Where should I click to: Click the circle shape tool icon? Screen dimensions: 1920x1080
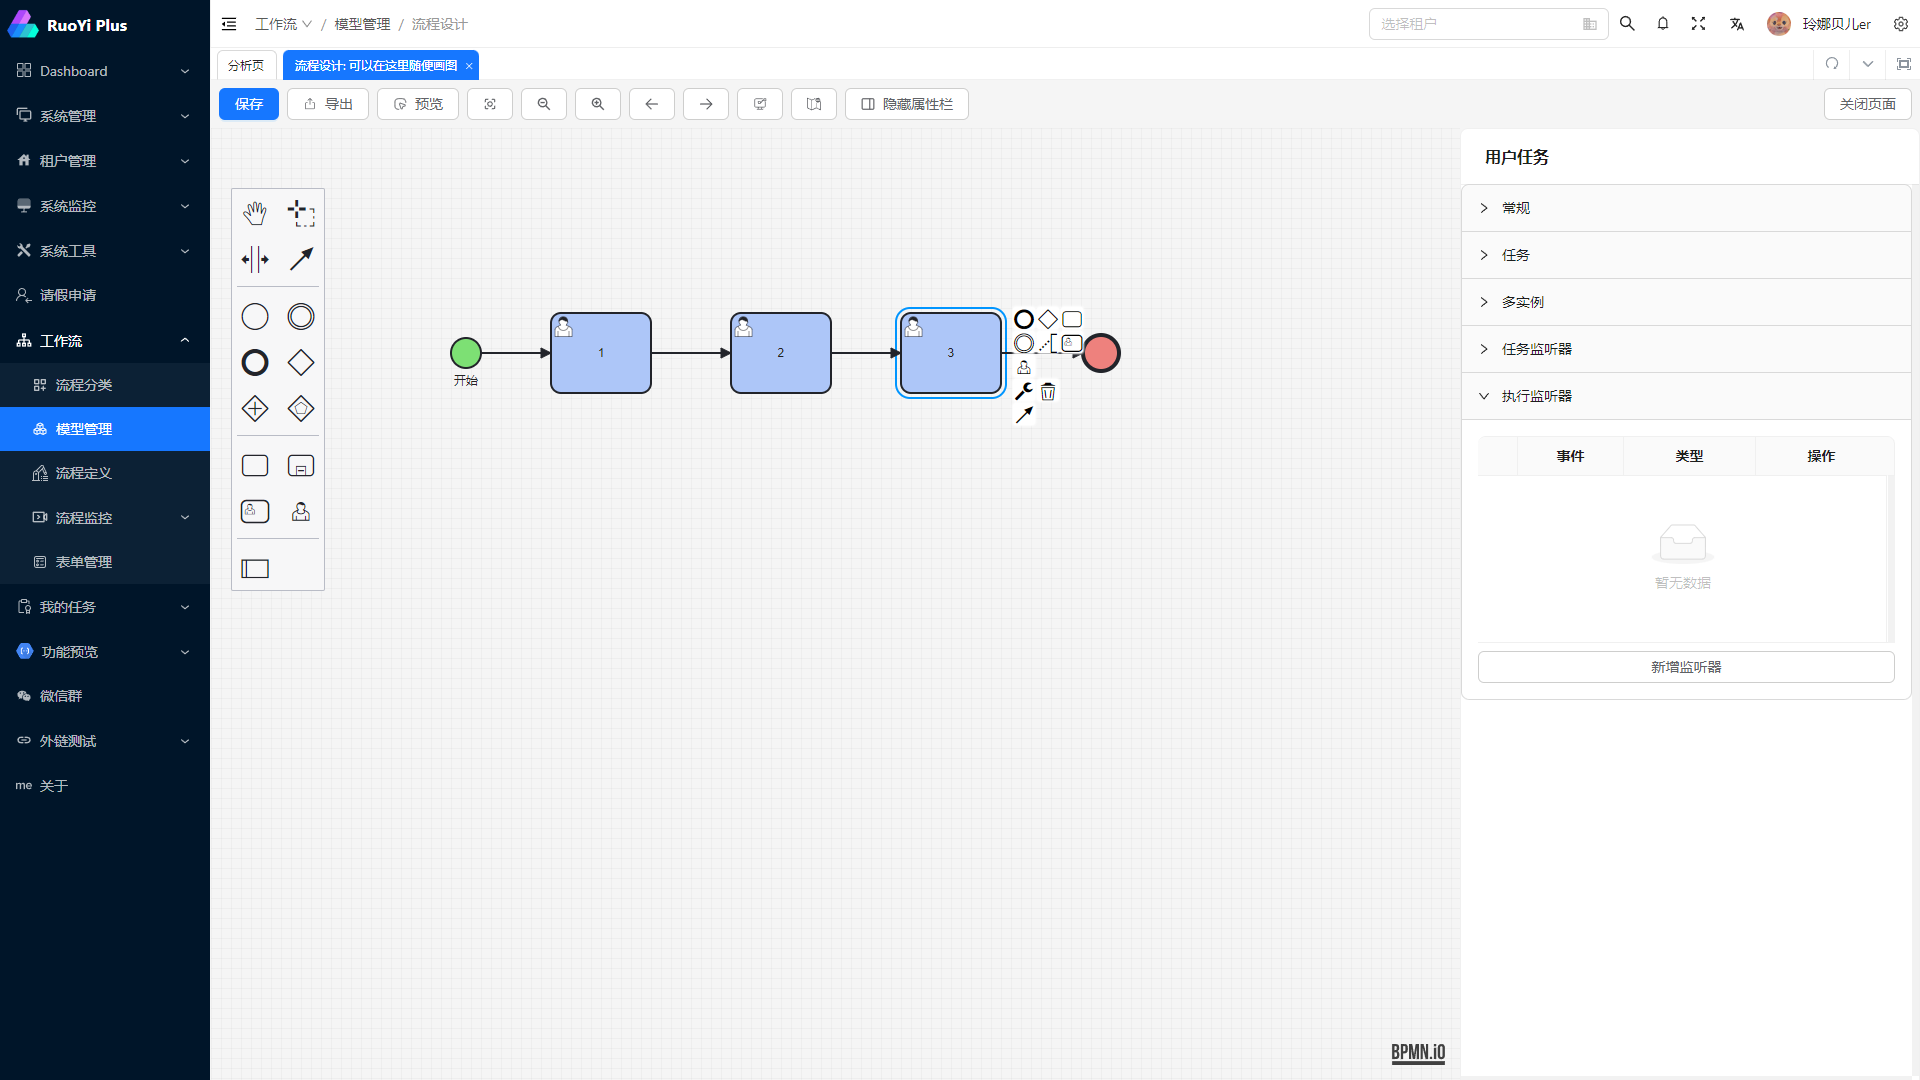pos(255,316)
